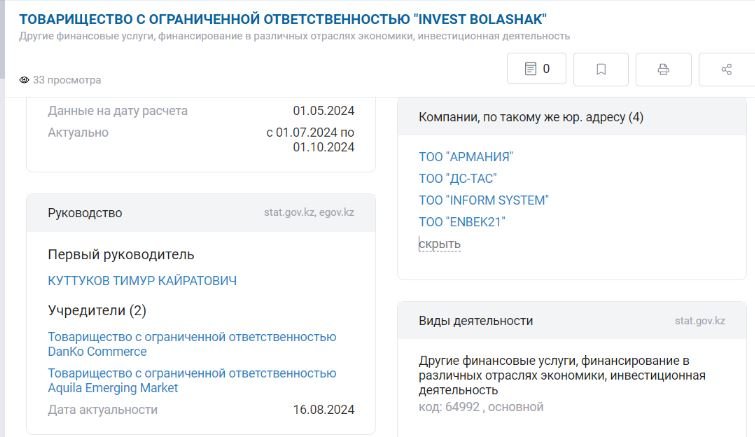Open ТОО "АРМАНИЯ" company link
The image size is (755, 437).
[466, 157]
